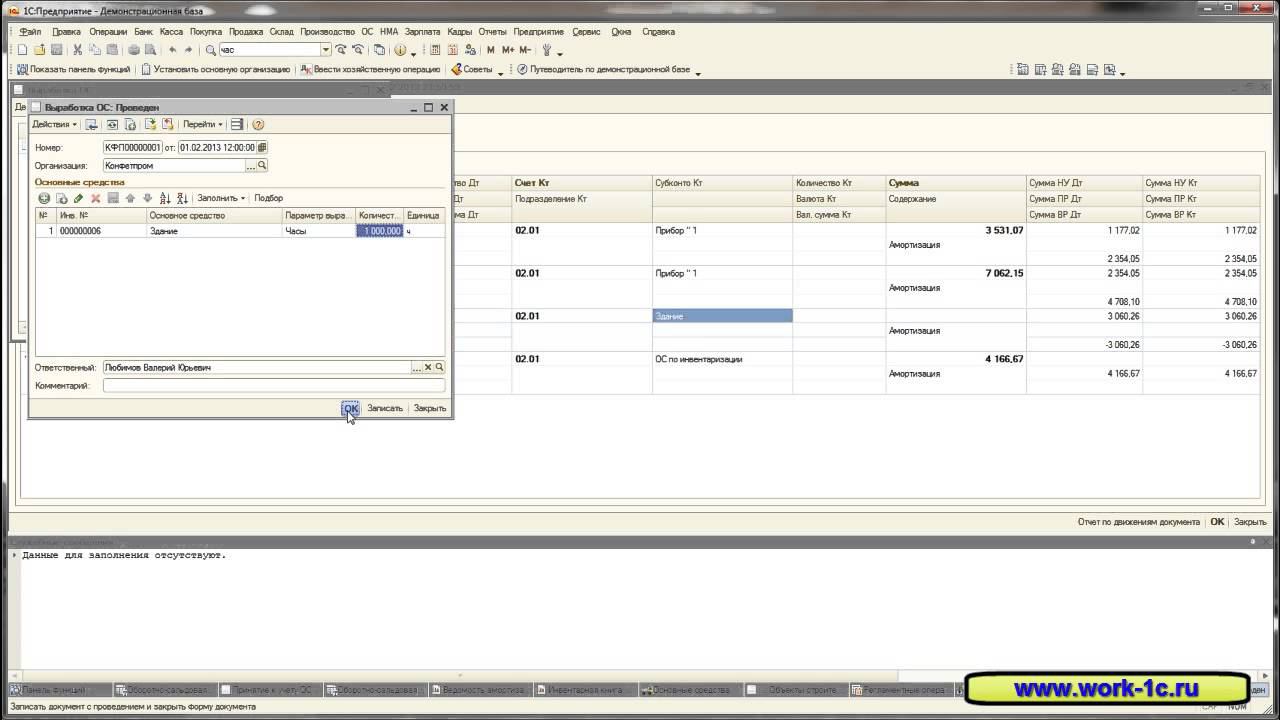Open the select button beside Организация field

(x=251, y=165)
